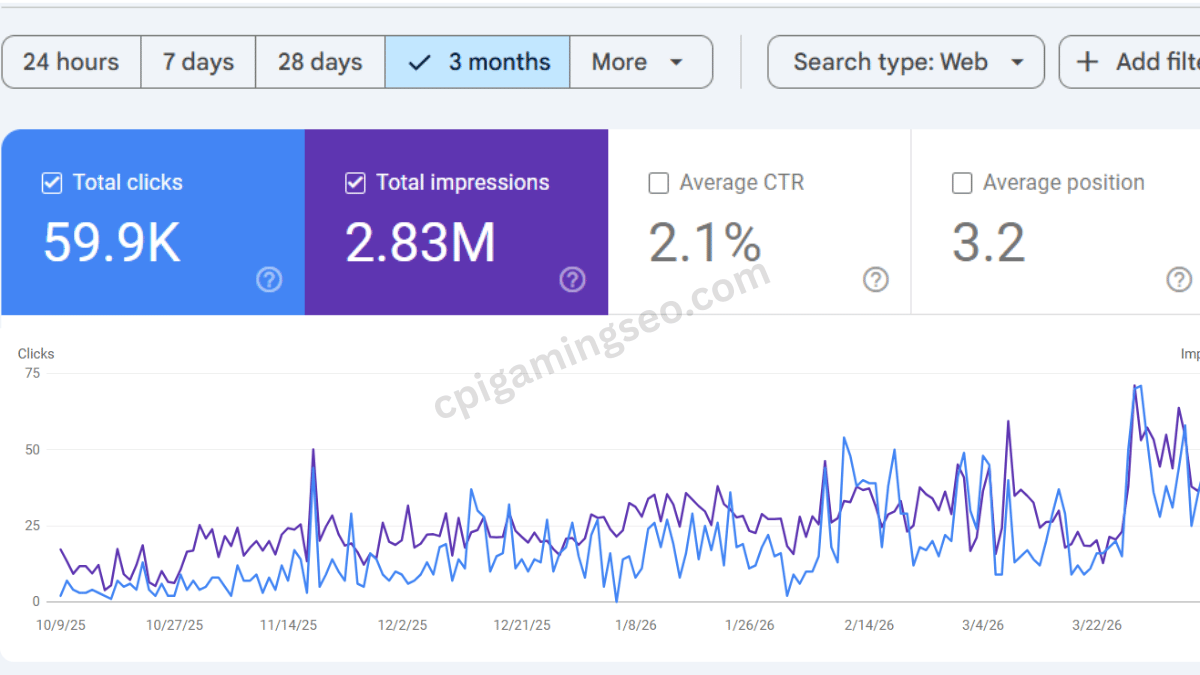Click the chart spike near 11/14/25
The image size is (1200, 675).
pos(313,450)
